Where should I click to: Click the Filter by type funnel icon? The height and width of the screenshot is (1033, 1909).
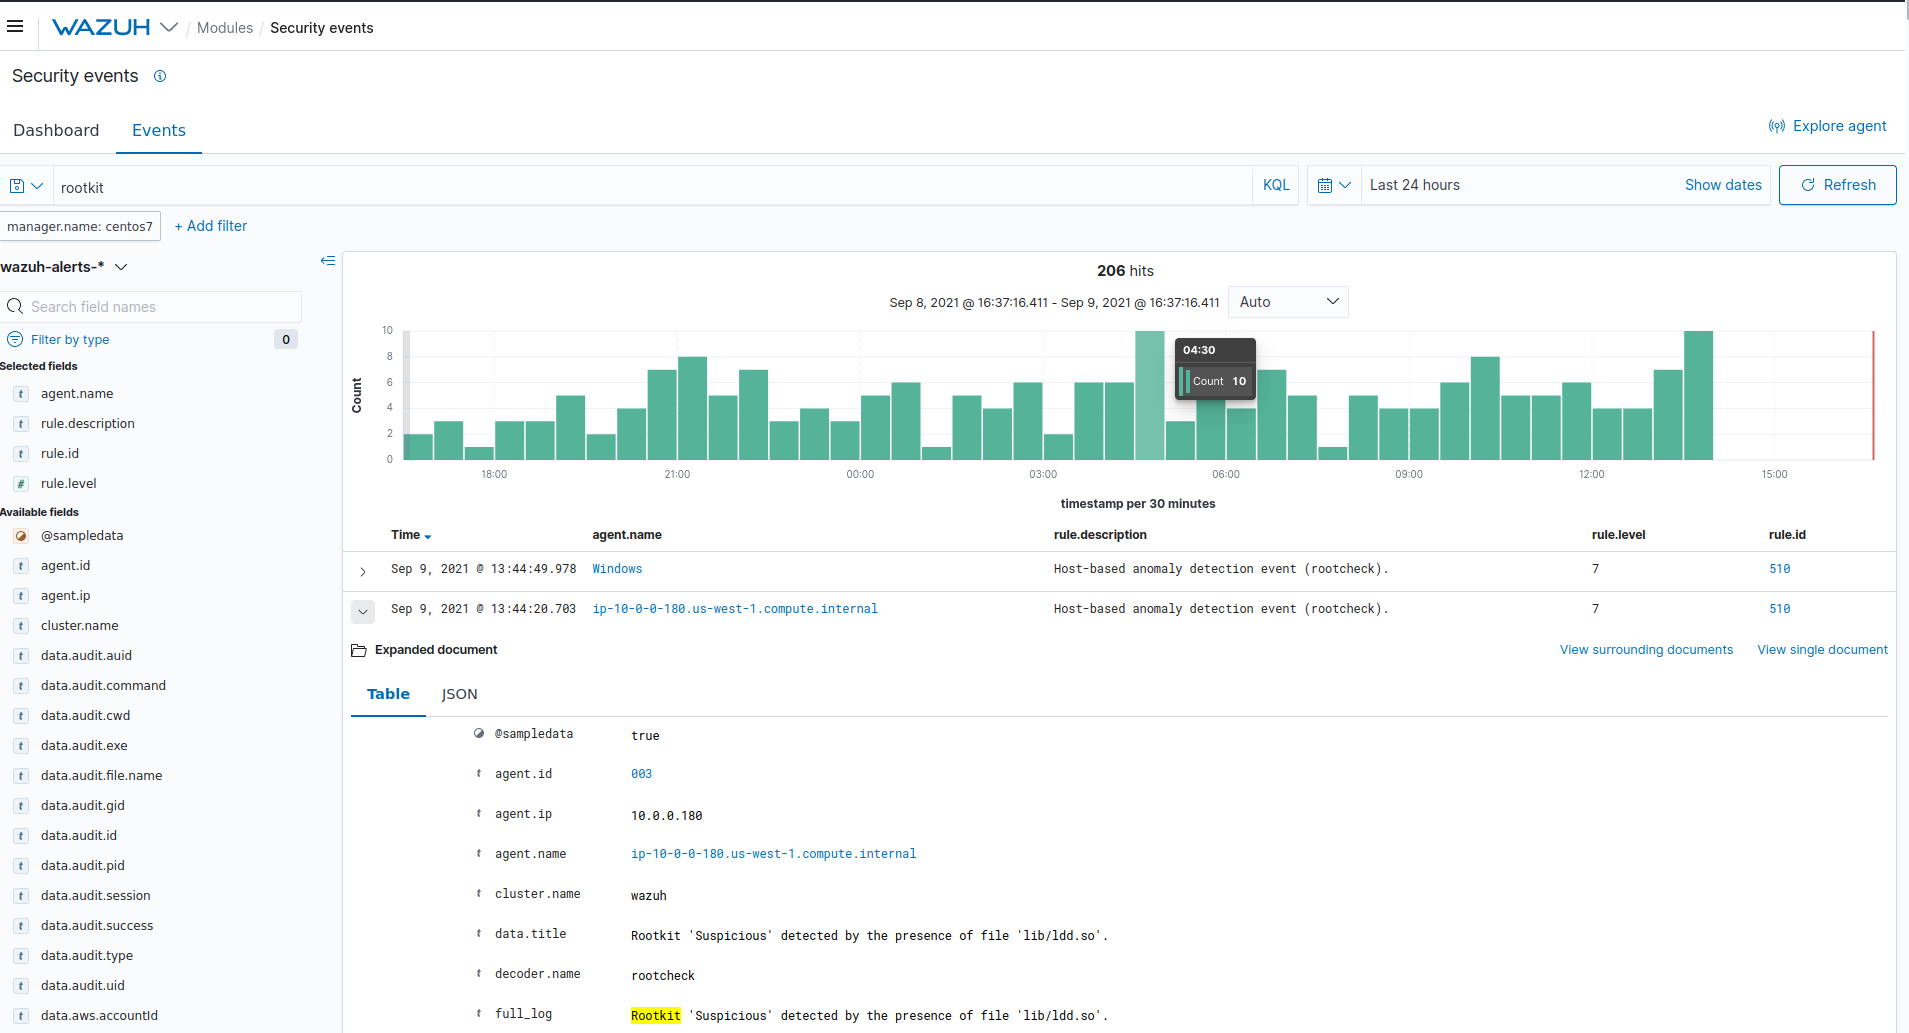pyautogui.click(x=15, y=339)
